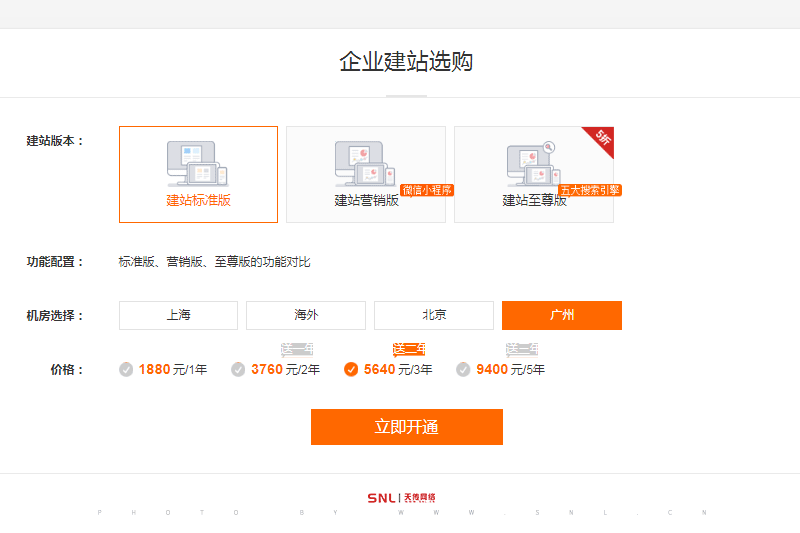
Task: Select the 建站标准版 devices icon
Action: coord(198,163)
